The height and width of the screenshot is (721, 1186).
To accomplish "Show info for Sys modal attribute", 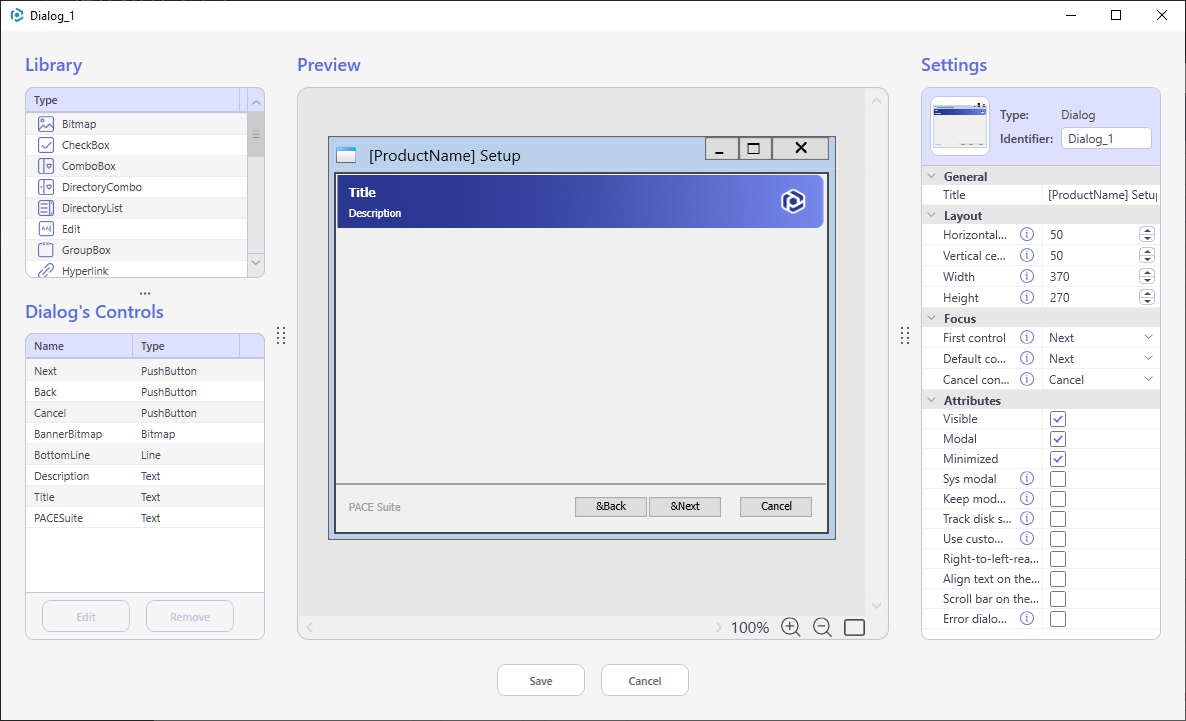I will click(1026, 478).
